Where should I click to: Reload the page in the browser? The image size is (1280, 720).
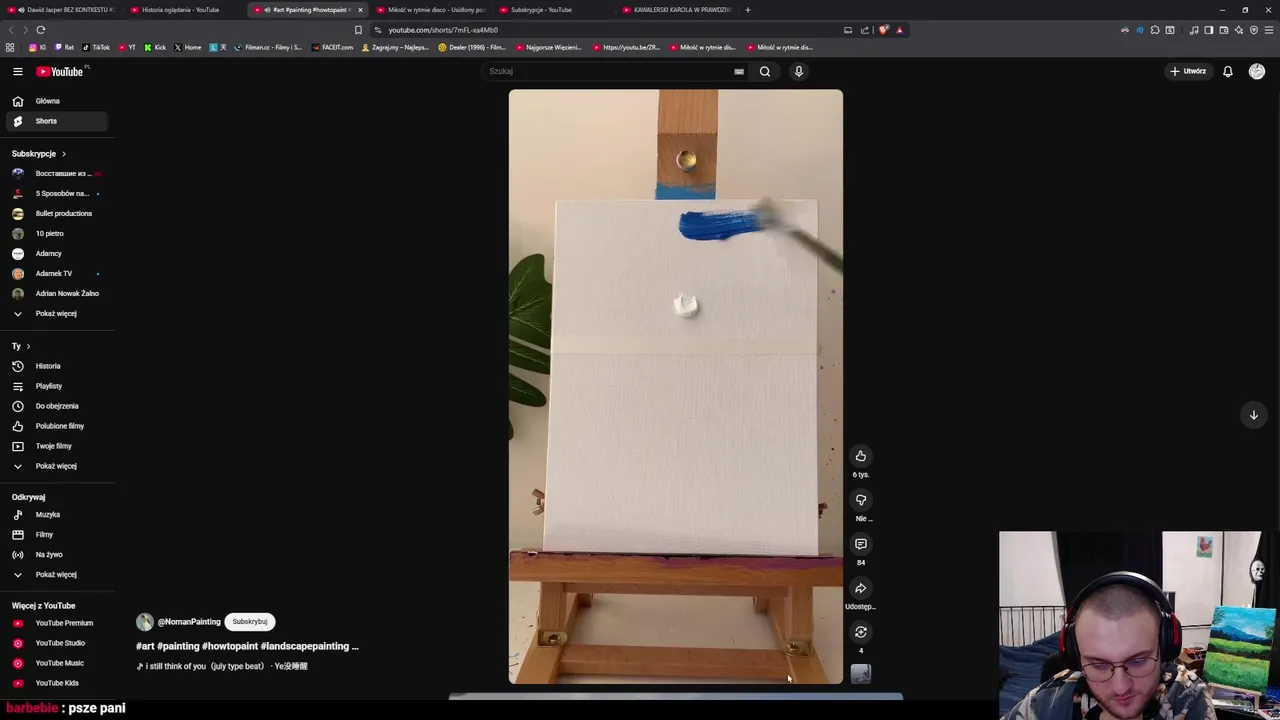pyautogui.click(x=41, y=30)
